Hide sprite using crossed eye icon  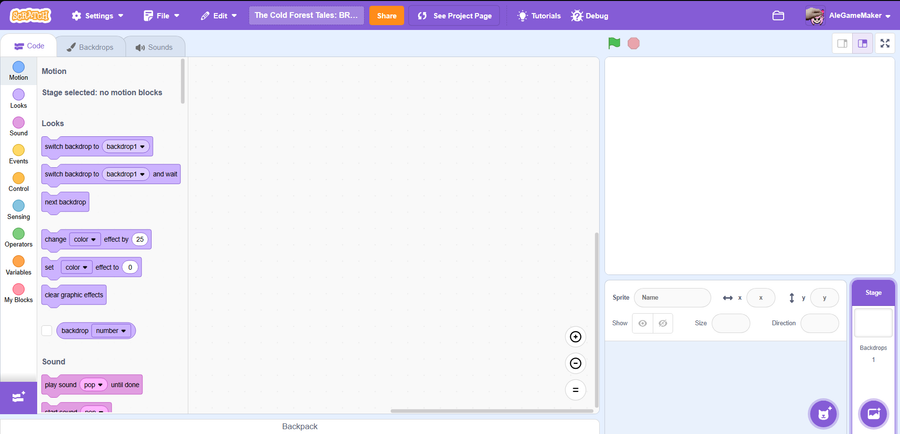point(662,323)
